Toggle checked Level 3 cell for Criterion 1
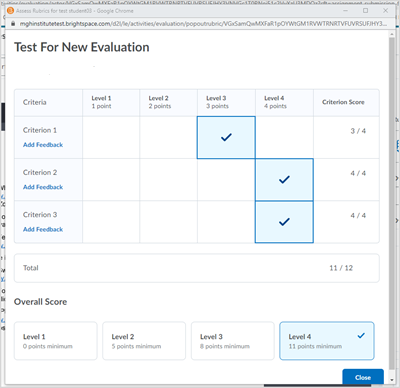Image resolution: width=400 pixels, height=388 pixels. pyautogui.click(x=226, y=137)
